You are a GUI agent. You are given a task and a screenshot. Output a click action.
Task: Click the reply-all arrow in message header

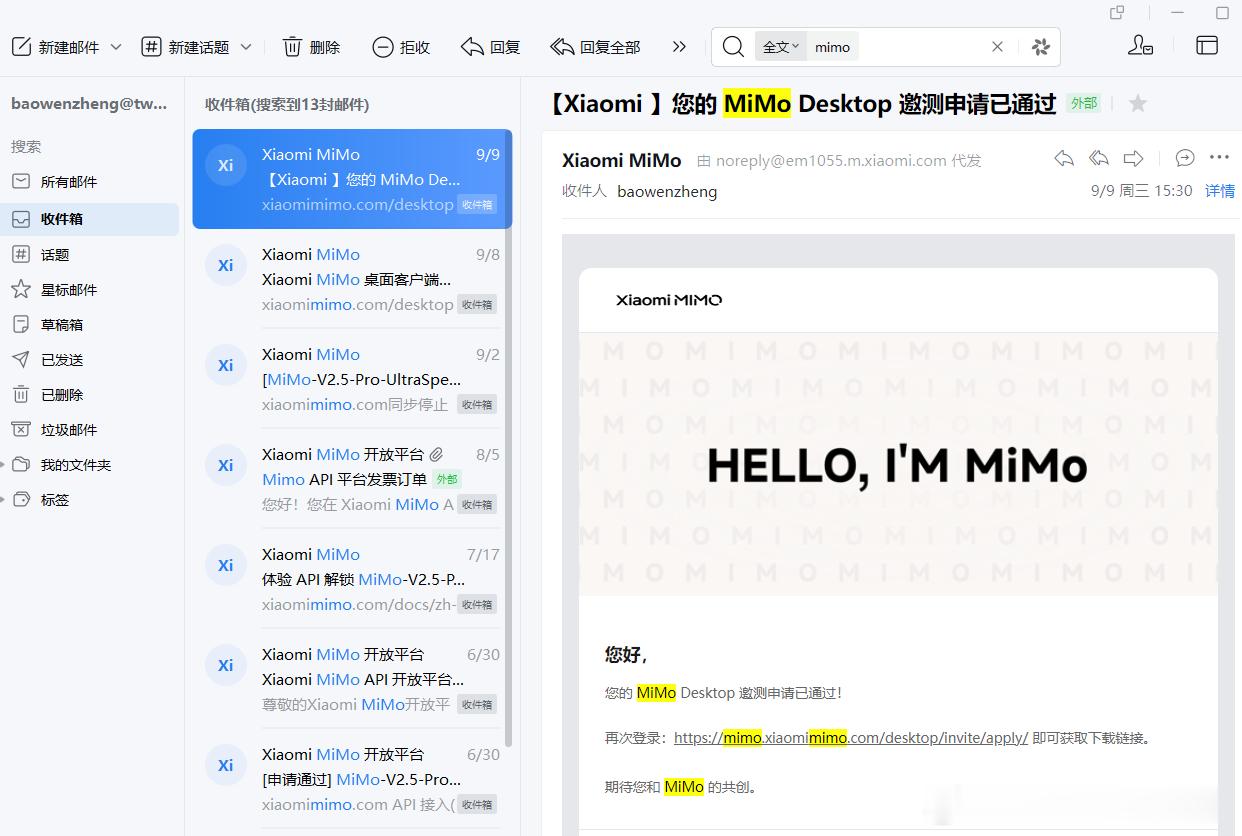click(1099, 158)
